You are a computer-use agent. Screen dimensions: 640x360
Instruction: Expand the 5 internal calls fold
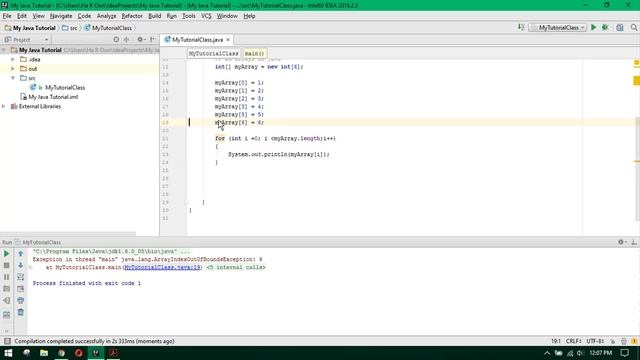click(x=236, y=267)
